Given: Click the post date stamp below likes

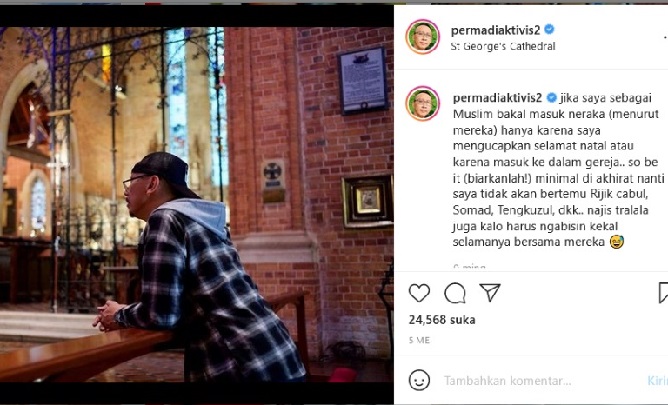Looking at the screenshot, I should click(x=419, y=340).
